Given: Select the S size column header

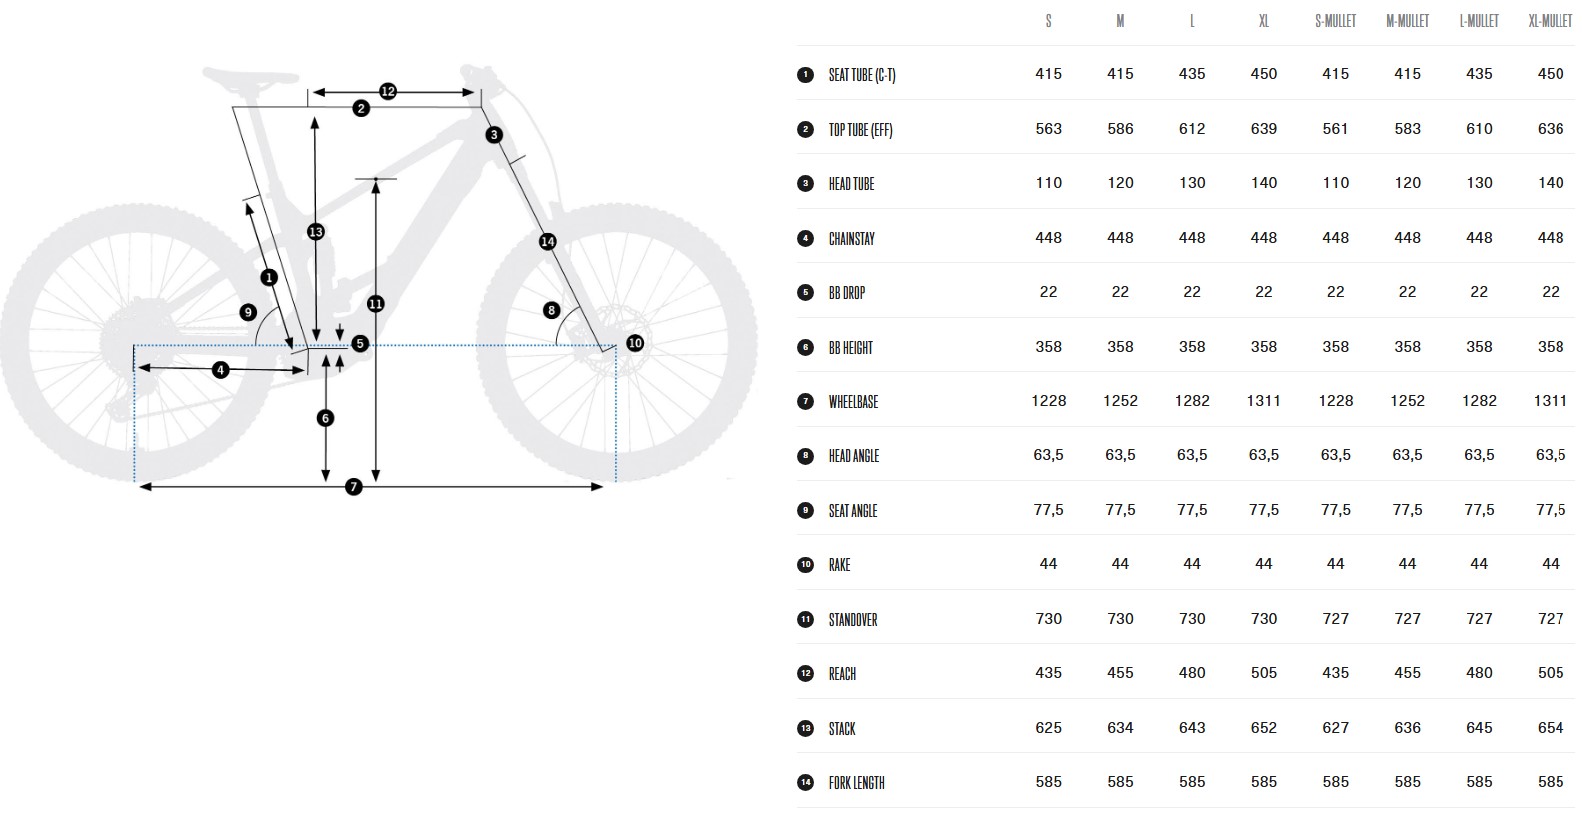Looking at the screenshot, I should [x=1048, y=21].
